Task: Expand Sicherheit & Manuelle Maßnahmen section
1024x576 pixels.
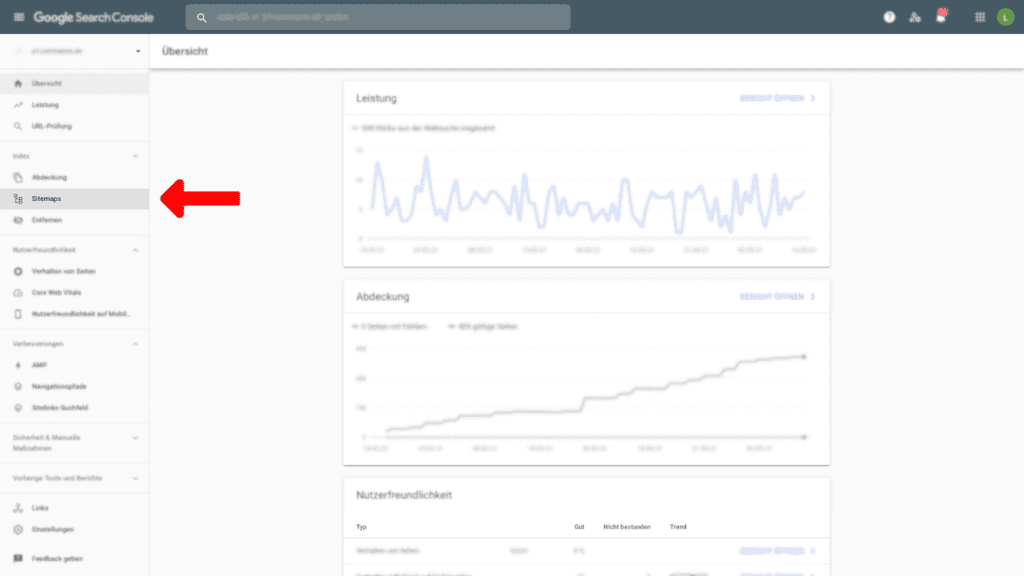Action: coord(135,438)
